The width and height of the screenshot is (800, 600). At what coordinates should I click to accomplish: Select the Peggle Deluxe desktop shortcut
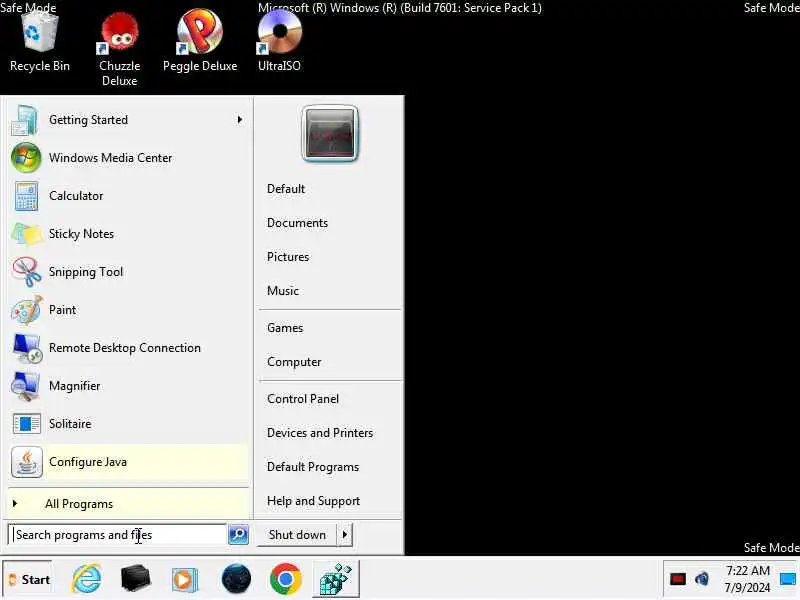pos(200,41)
